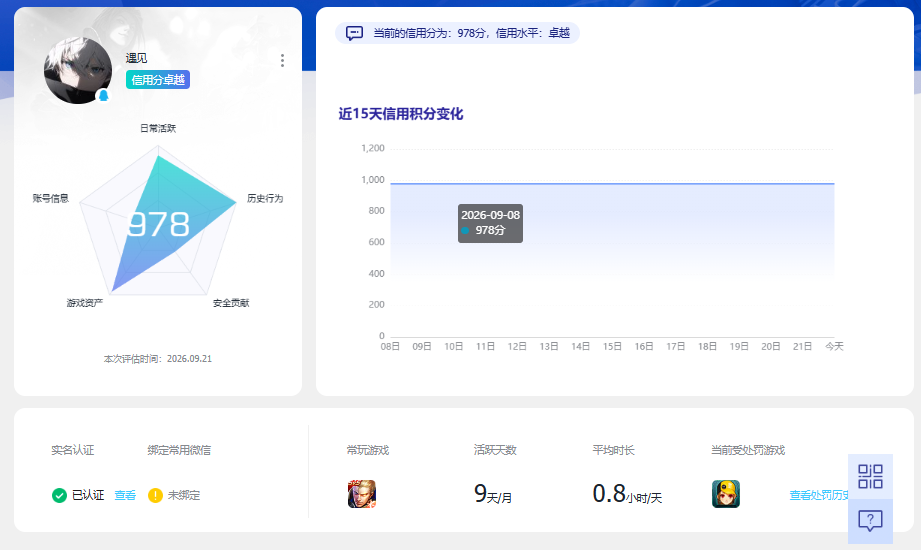Click the user avatar picture

tap(78, 71)
